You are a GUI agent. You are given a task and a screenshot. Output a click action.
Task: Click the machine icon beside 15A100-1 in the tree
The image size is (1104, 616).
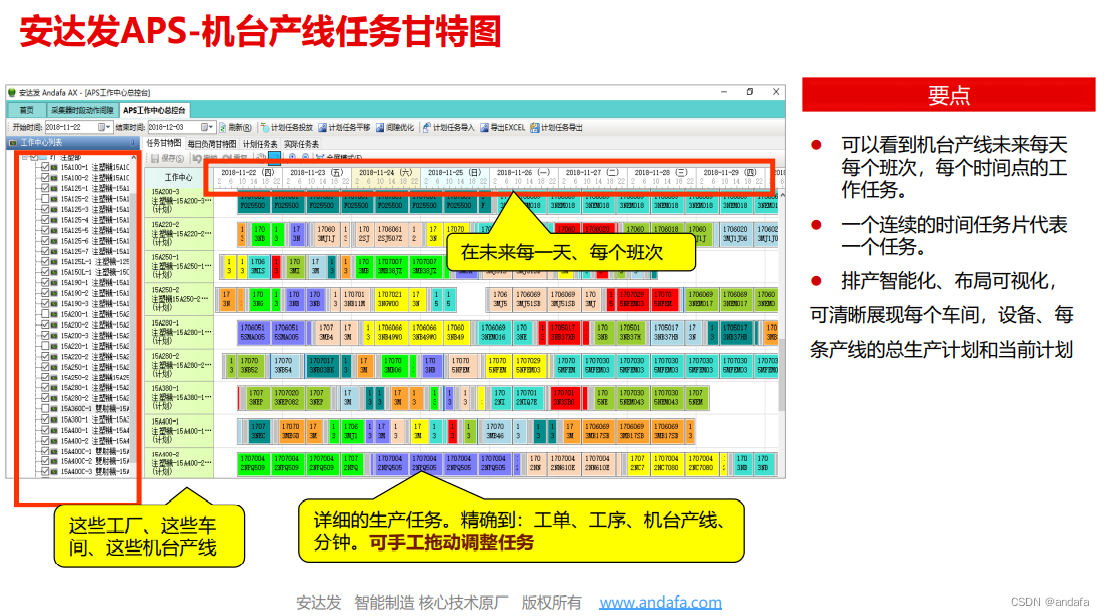click(54, 168)
